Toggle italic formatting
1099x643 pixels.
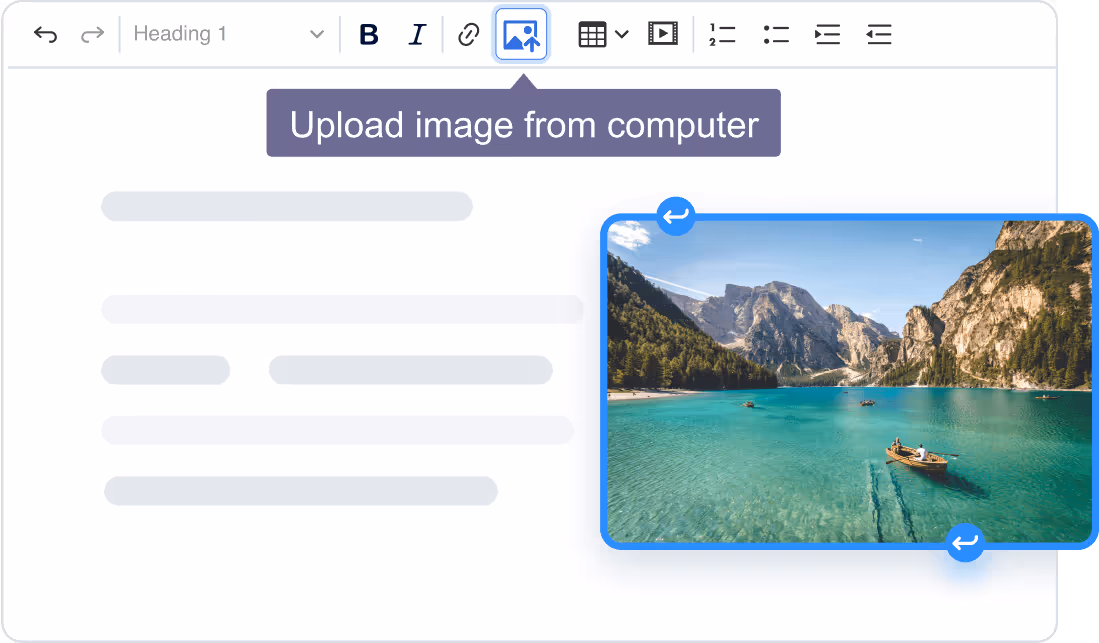[x=417, y=35]
